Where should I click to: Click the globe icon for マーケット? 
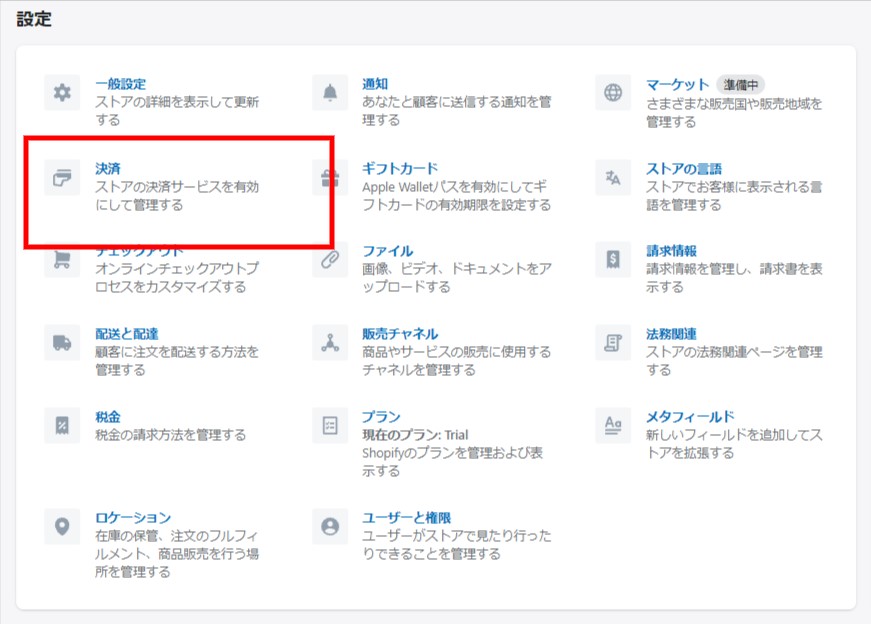(x=613, y=94)
